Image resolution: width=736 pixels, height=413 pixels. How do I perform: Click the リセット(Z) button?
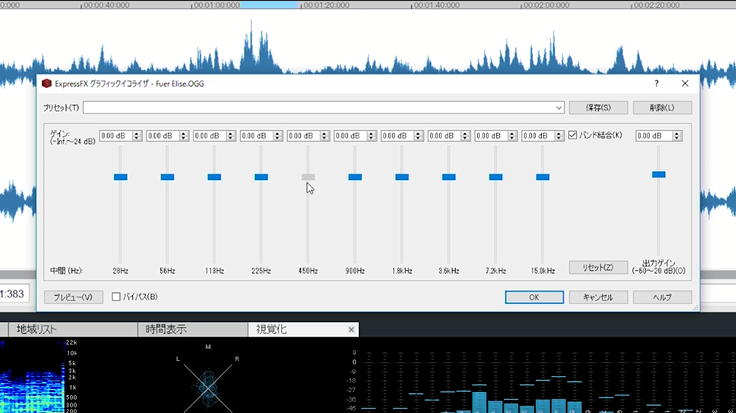[x=598, y=268]
